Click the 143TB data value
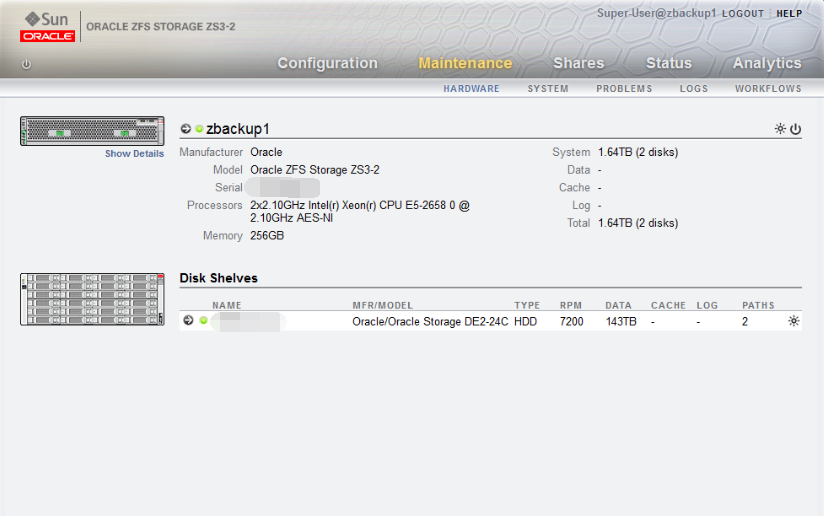The height and width of the screenshot is (516, 824). [621, 322]
